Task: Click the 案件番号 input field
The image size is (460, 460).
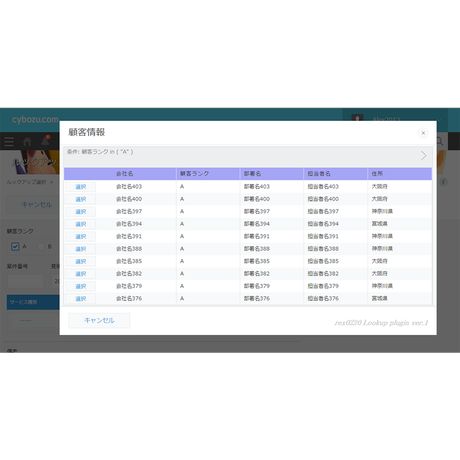Action: 25,281
